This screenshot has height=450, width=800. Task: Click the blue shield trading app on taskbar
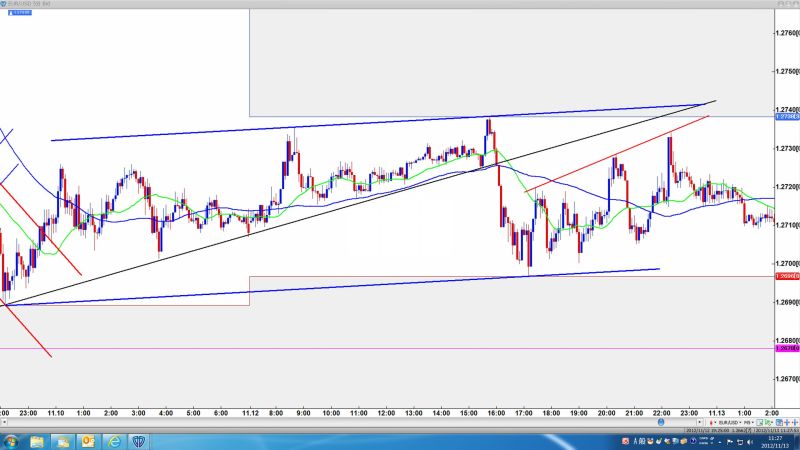click(138, 441)
